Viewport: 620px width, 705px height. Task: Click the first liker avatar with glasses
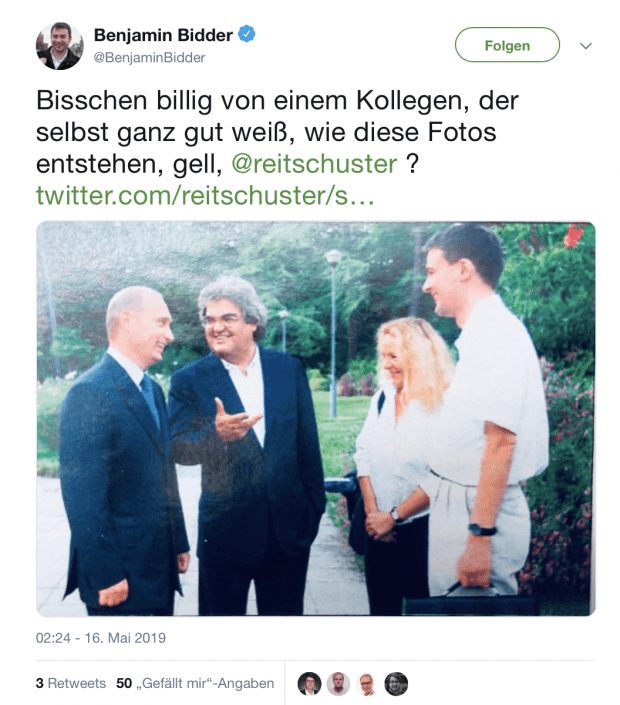[x=309, y=684]
